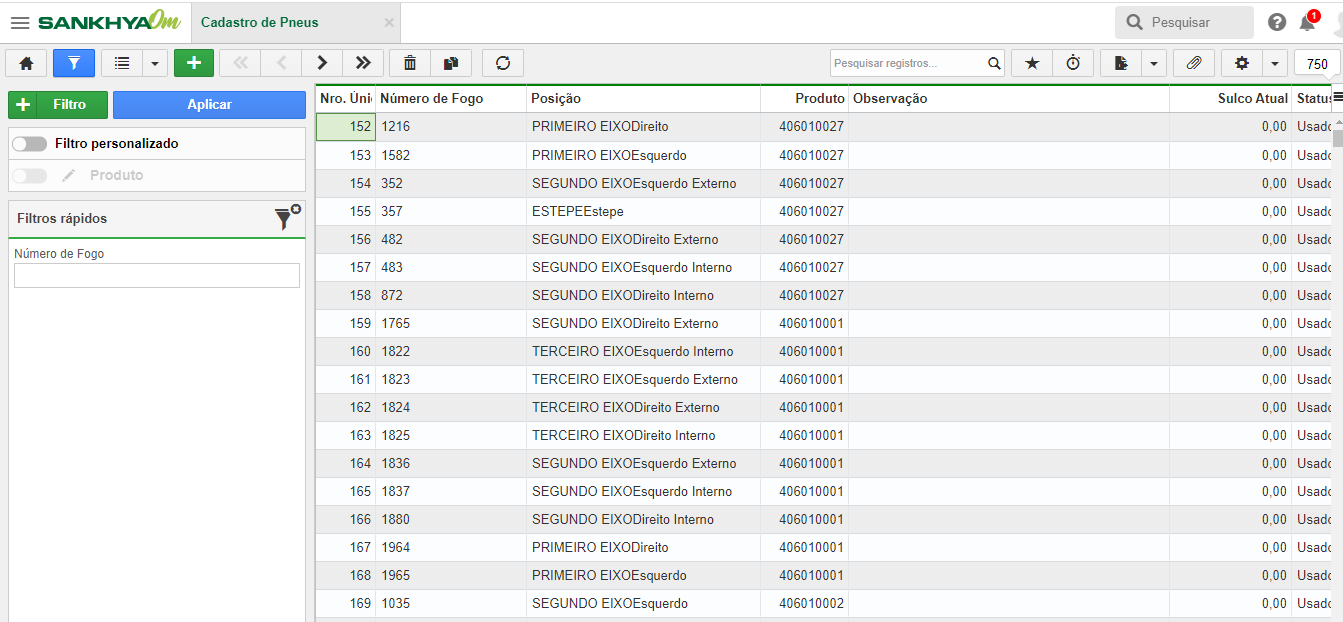The height and width of the screenshot is (622, 1343).
Task: Click the stopwatch timer icon
Action: pos(1073,63)
